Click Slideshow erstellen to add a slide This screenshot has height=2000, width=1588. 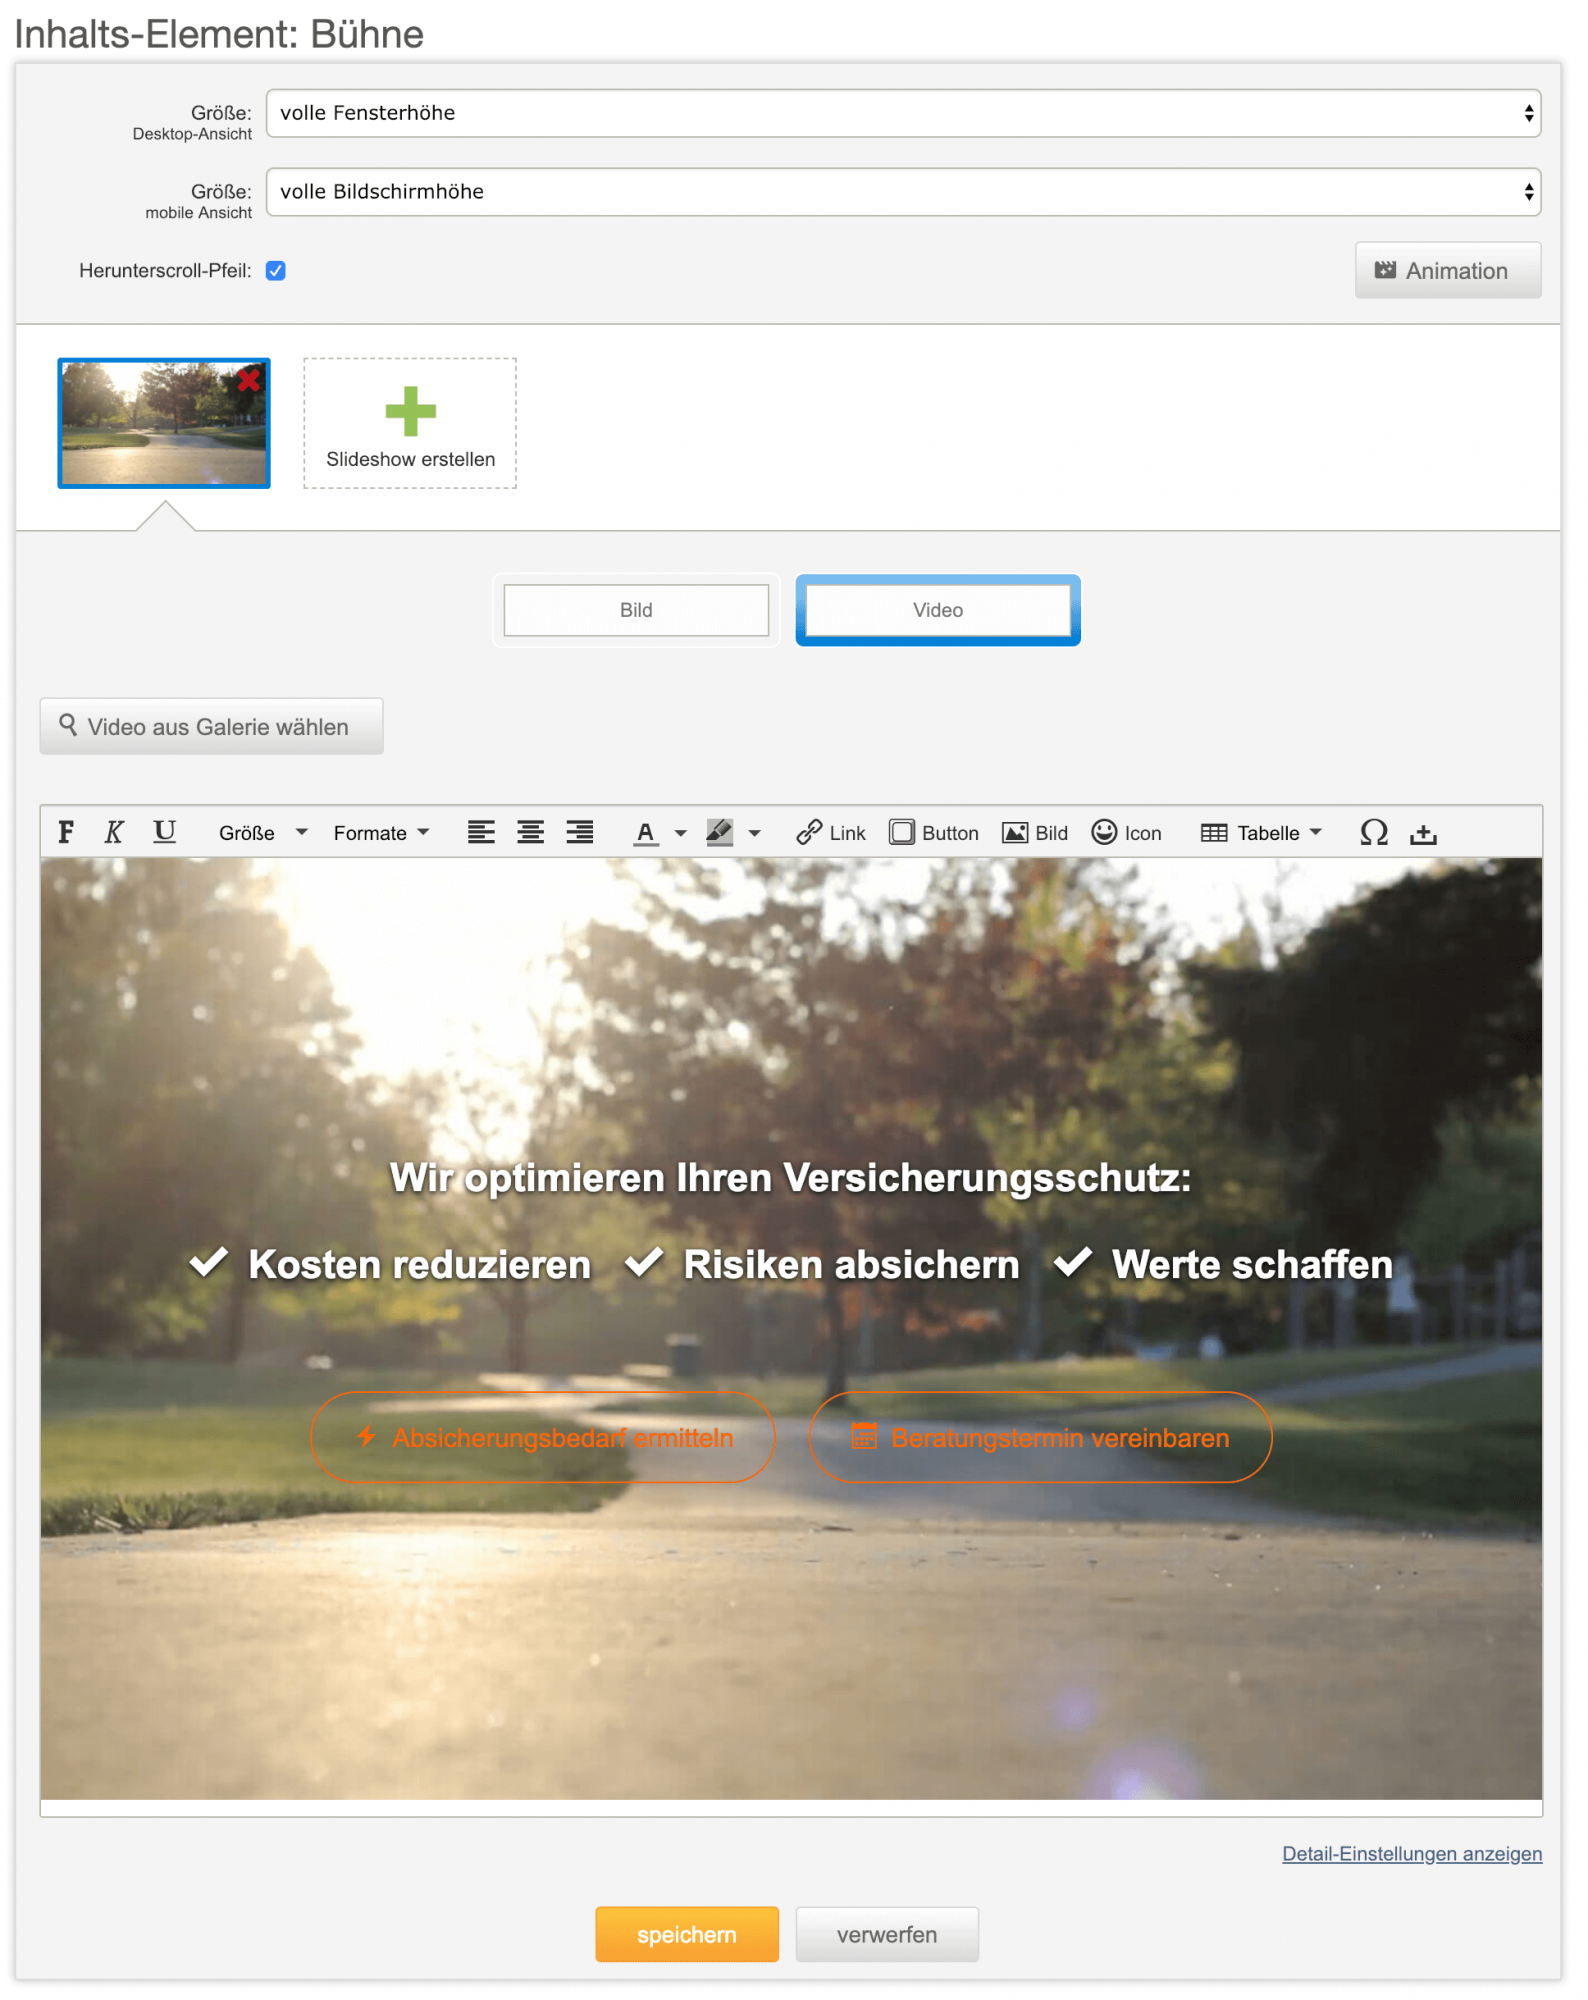(410, 424)
